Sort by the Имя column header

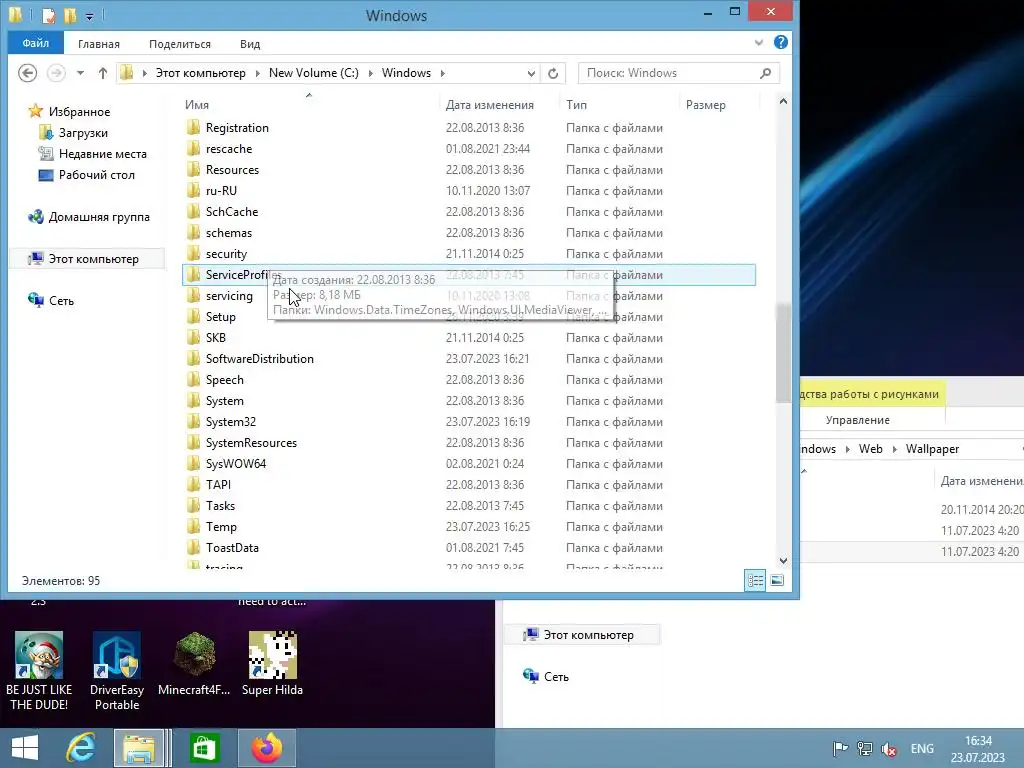(197, 104)
